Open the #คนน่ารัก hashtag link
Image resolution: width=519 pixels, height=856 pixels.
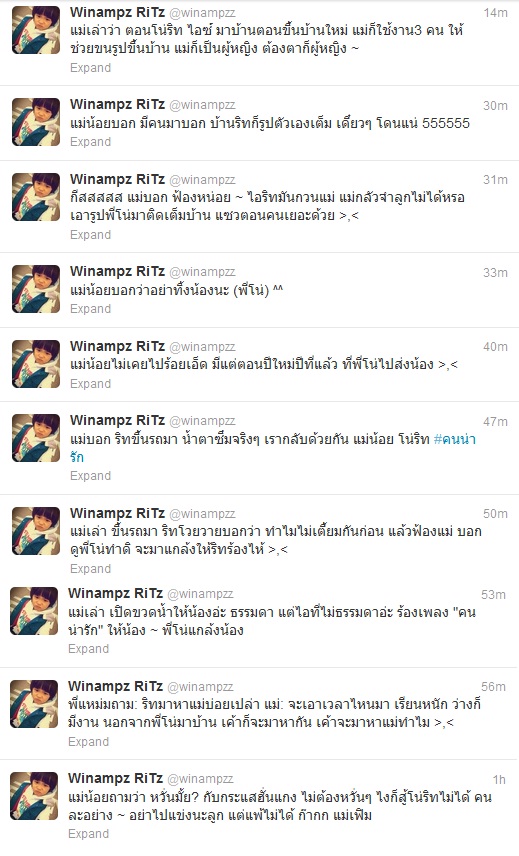273,448
